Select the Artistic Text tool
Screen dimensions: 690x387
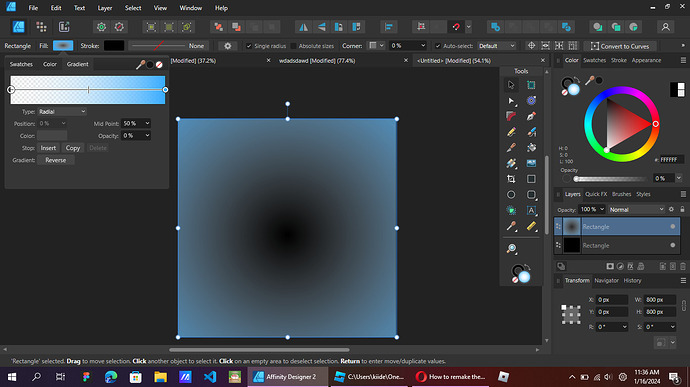[x=531, y=210]
